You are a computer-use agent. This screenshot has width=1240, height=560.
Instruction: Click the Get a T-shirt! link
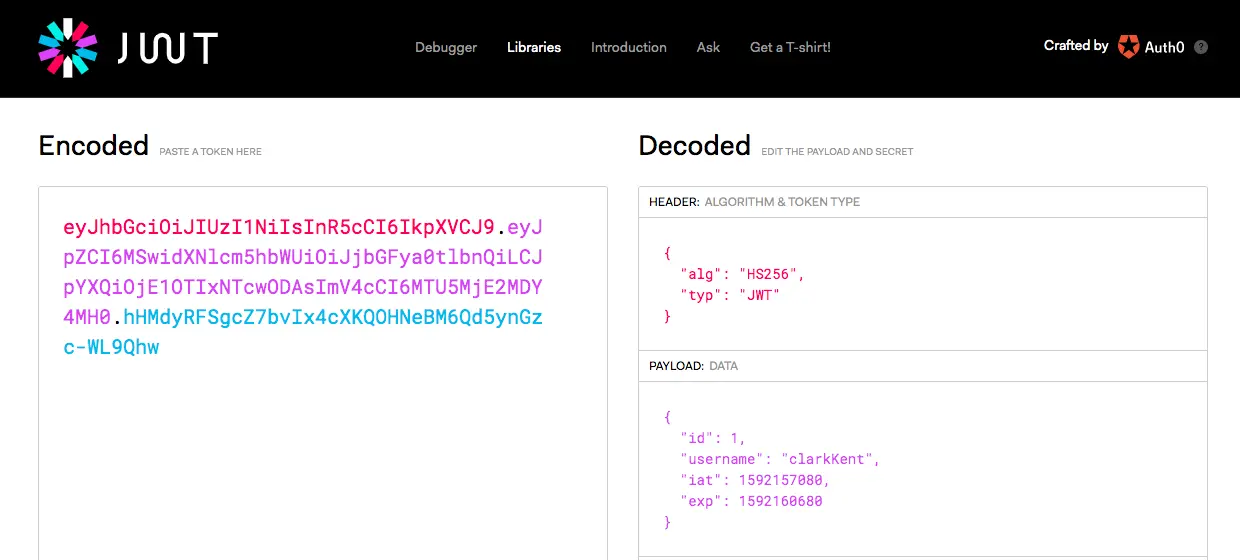tap(790, 47)
